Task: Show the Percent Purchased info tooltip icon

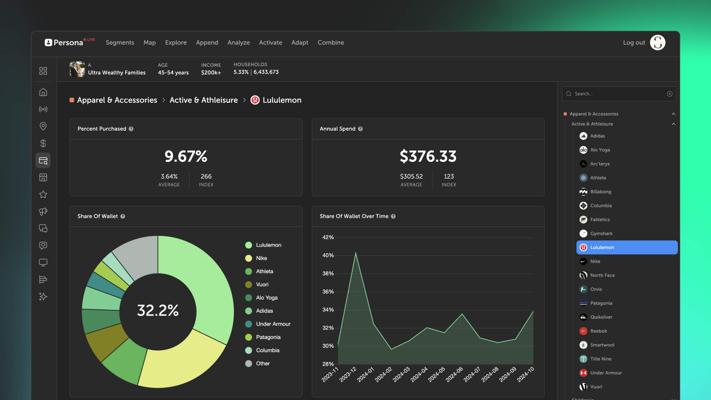Action: click(x=131, y=129)
